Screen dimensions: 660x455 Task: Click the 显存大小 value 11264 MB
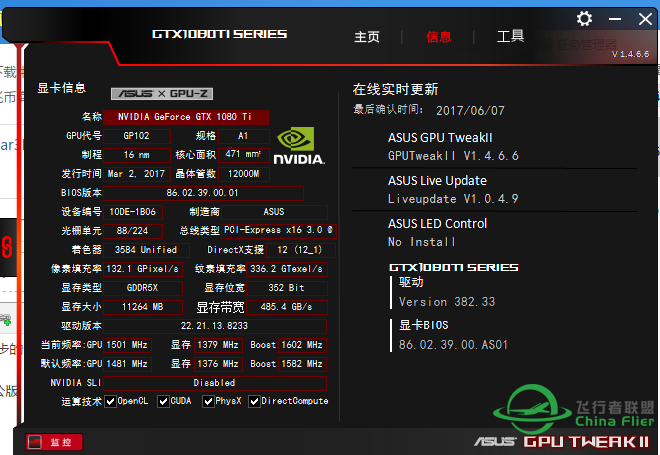point(143,307)
